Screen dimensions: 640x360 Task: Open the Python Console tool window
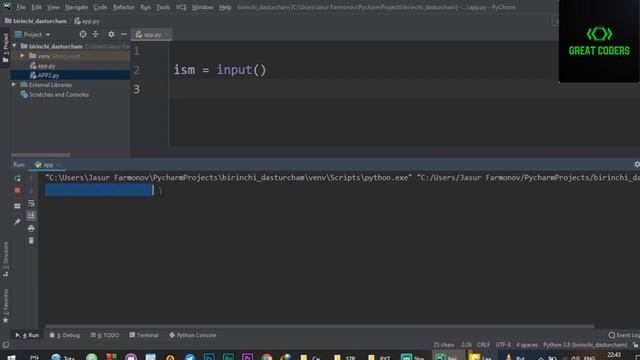pos(192,335)
